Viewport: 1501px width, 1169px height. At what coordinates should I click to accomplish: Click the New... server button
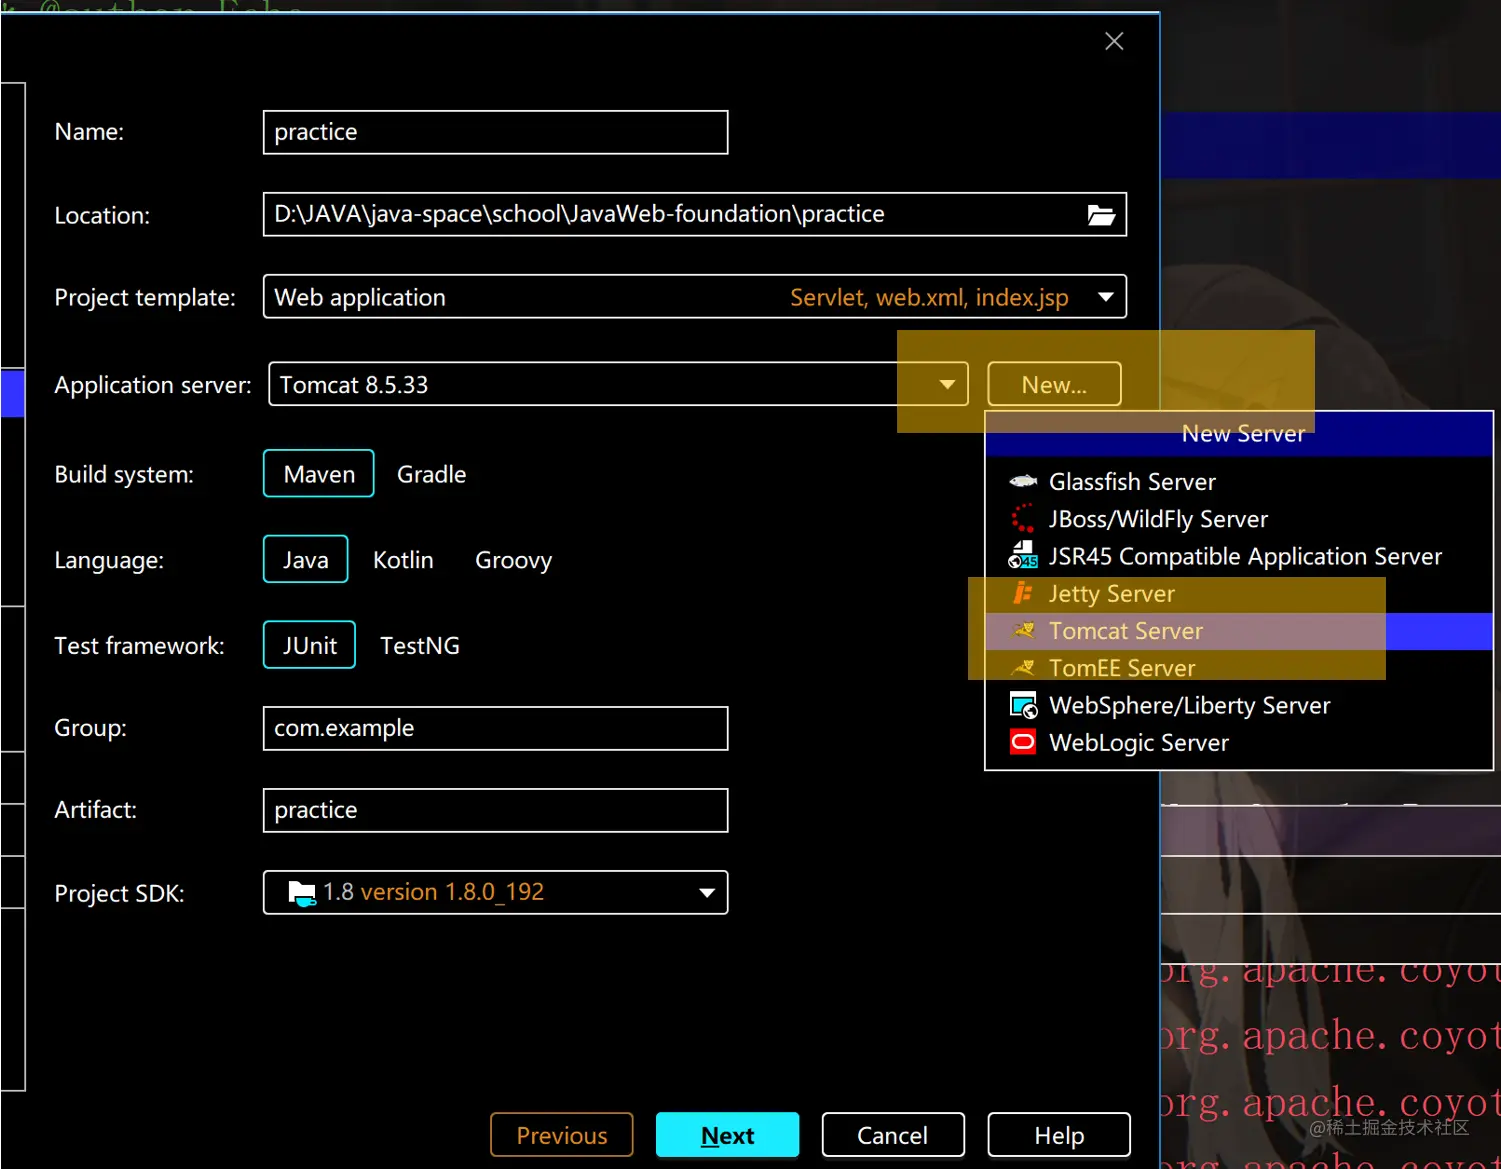[x=1054, y=385]
